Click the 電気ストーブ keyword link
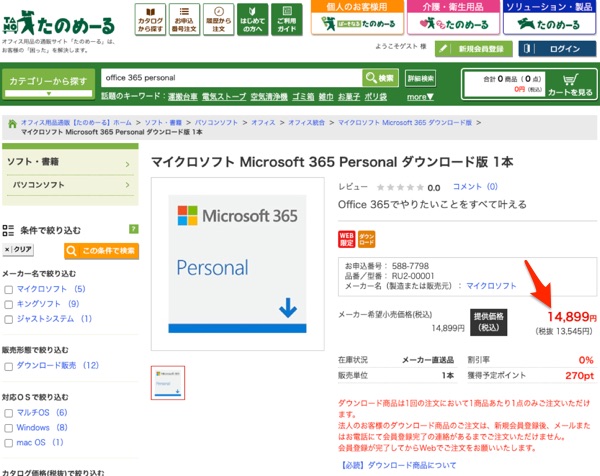 (x=224, y=97)
